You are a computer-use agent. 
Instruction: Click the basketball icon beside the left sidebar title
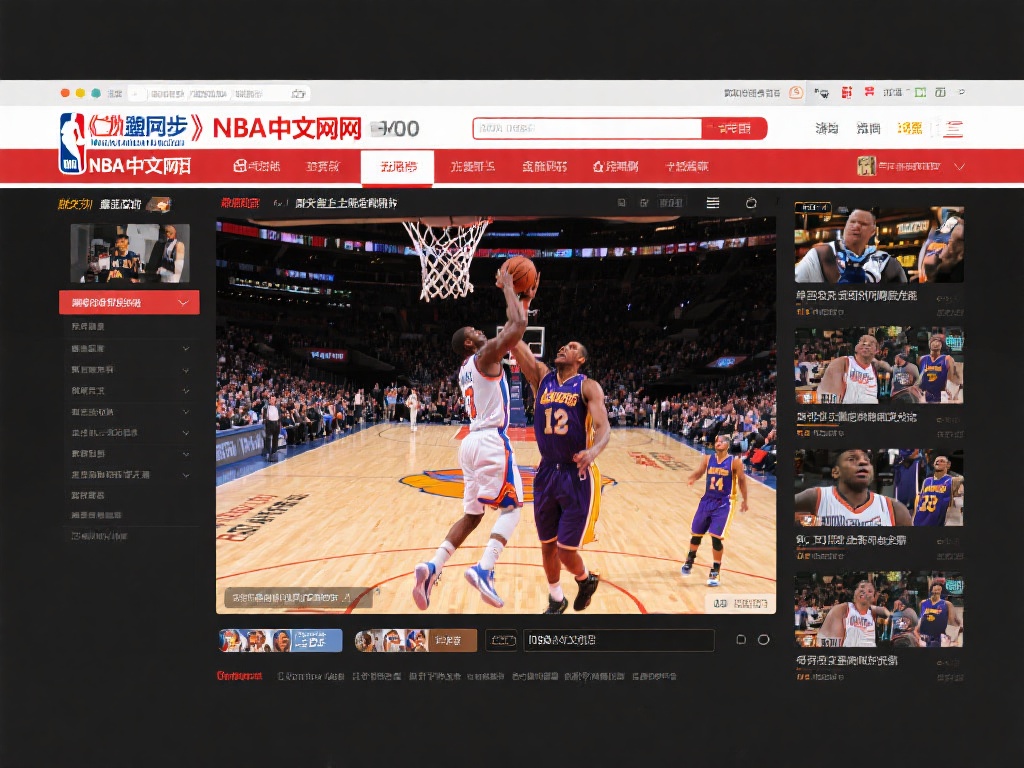(x=159, y=204)
